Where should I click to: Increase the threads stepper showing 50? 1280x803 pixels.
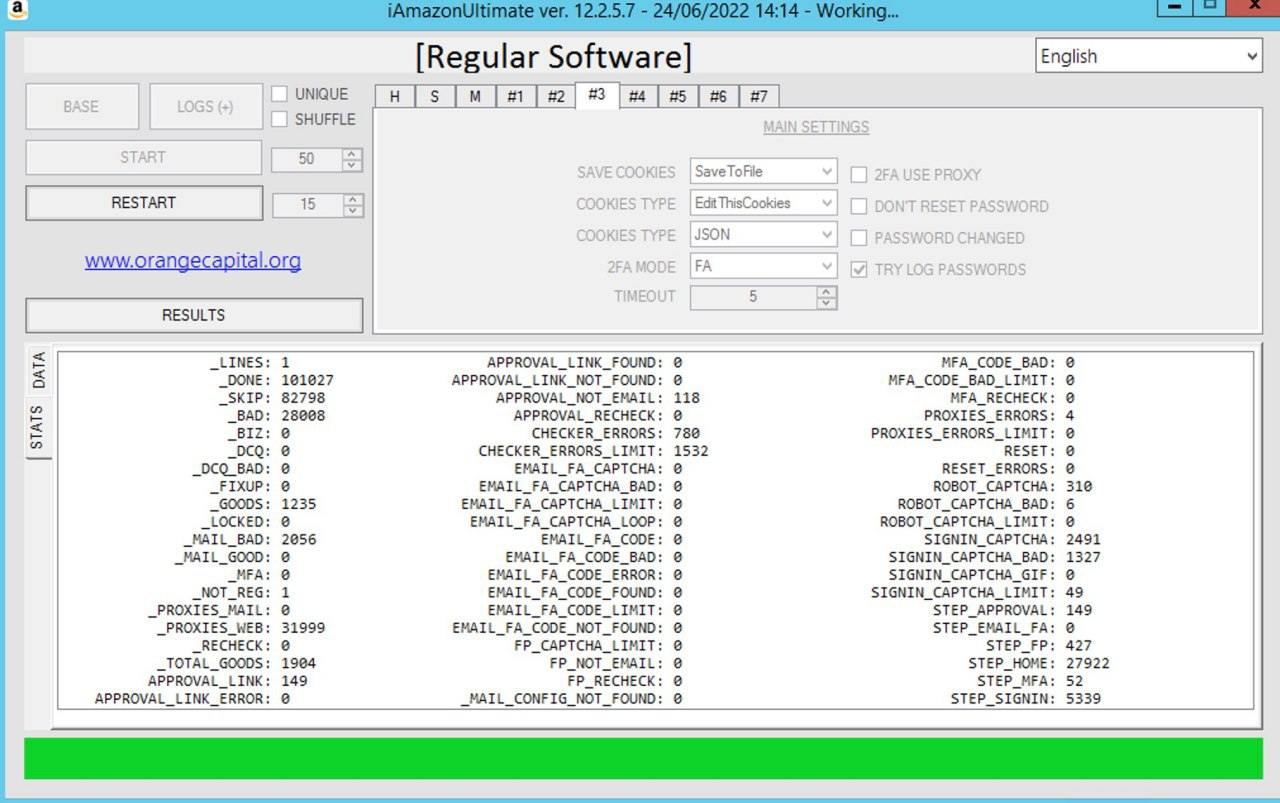pyautogui.click(x=352, y=153)
